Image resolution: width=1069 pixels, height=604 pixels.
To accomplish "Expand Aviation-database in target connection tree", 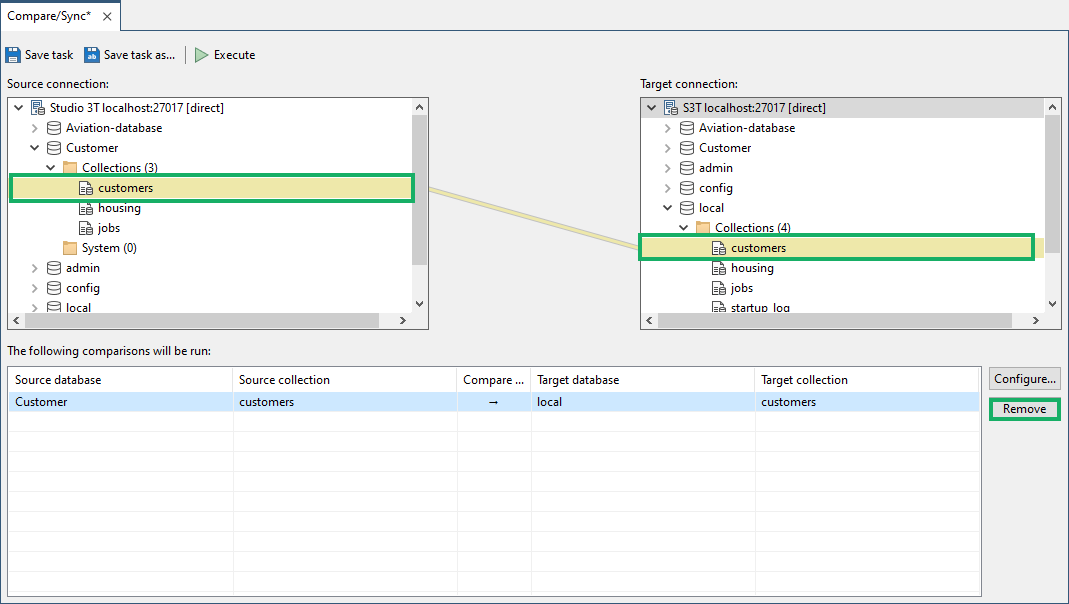I will tap(668, 128).
